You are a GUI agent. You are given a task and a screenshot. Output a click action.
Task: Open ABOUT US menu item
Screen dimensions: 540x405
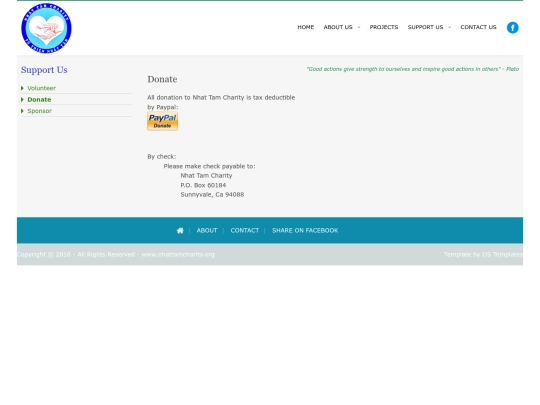coord(338,27)
